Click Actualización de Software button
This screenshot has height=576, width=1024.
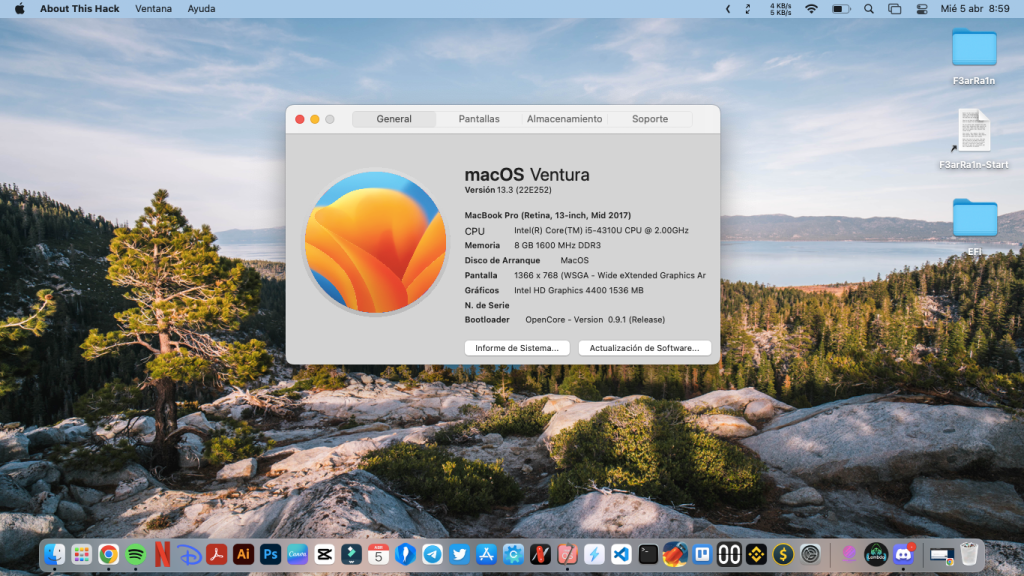tap(645, 348)
